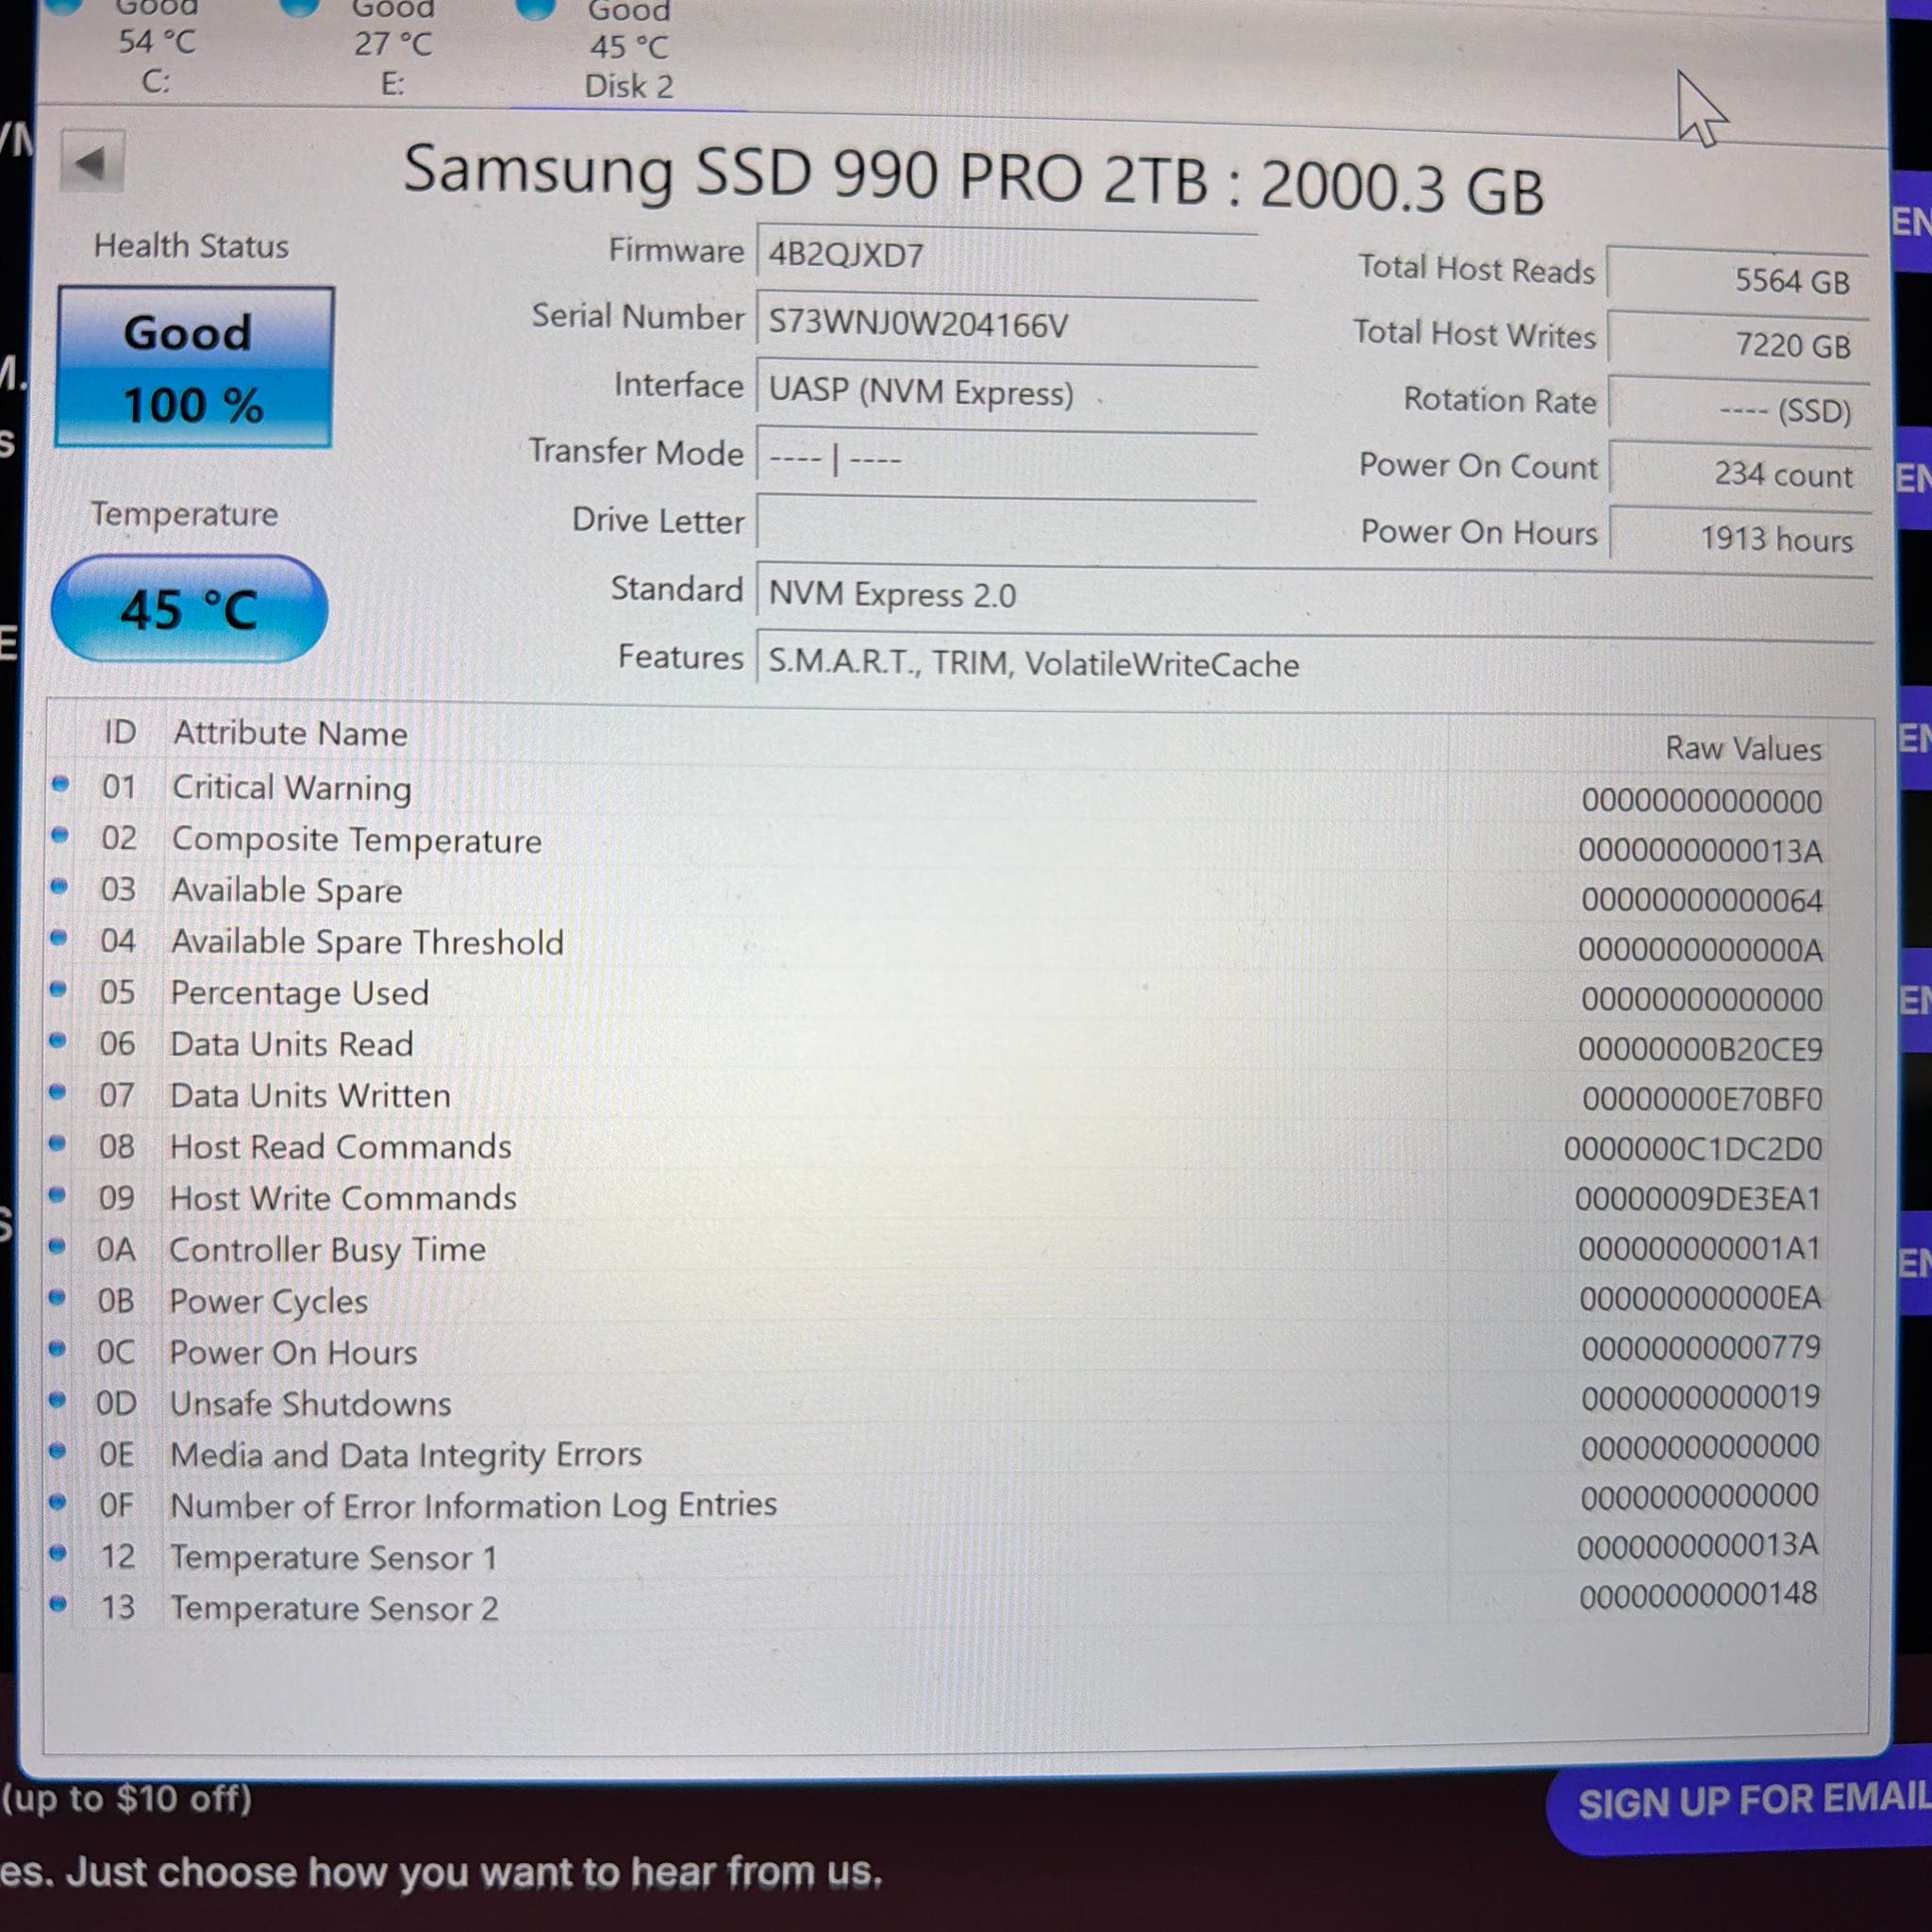The height and width of the screenshot is (1932, 1932).
Task: Click the Raw Values column header
Action: coord(1743,748)
